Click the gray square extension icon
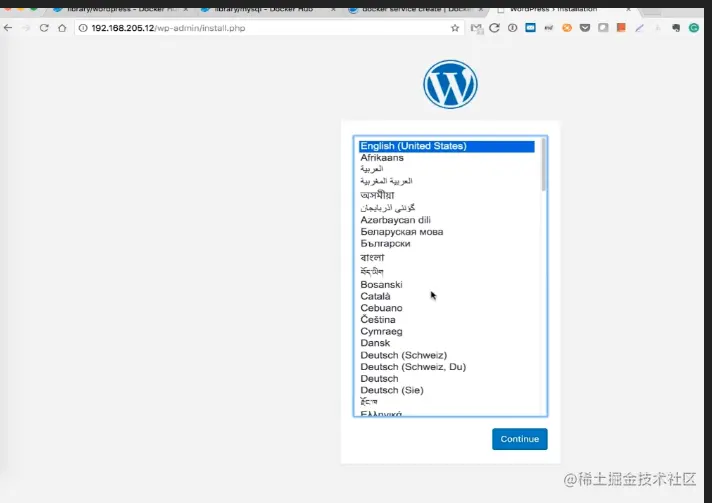This screenshot has width=712, height=503. click(603, 28)
